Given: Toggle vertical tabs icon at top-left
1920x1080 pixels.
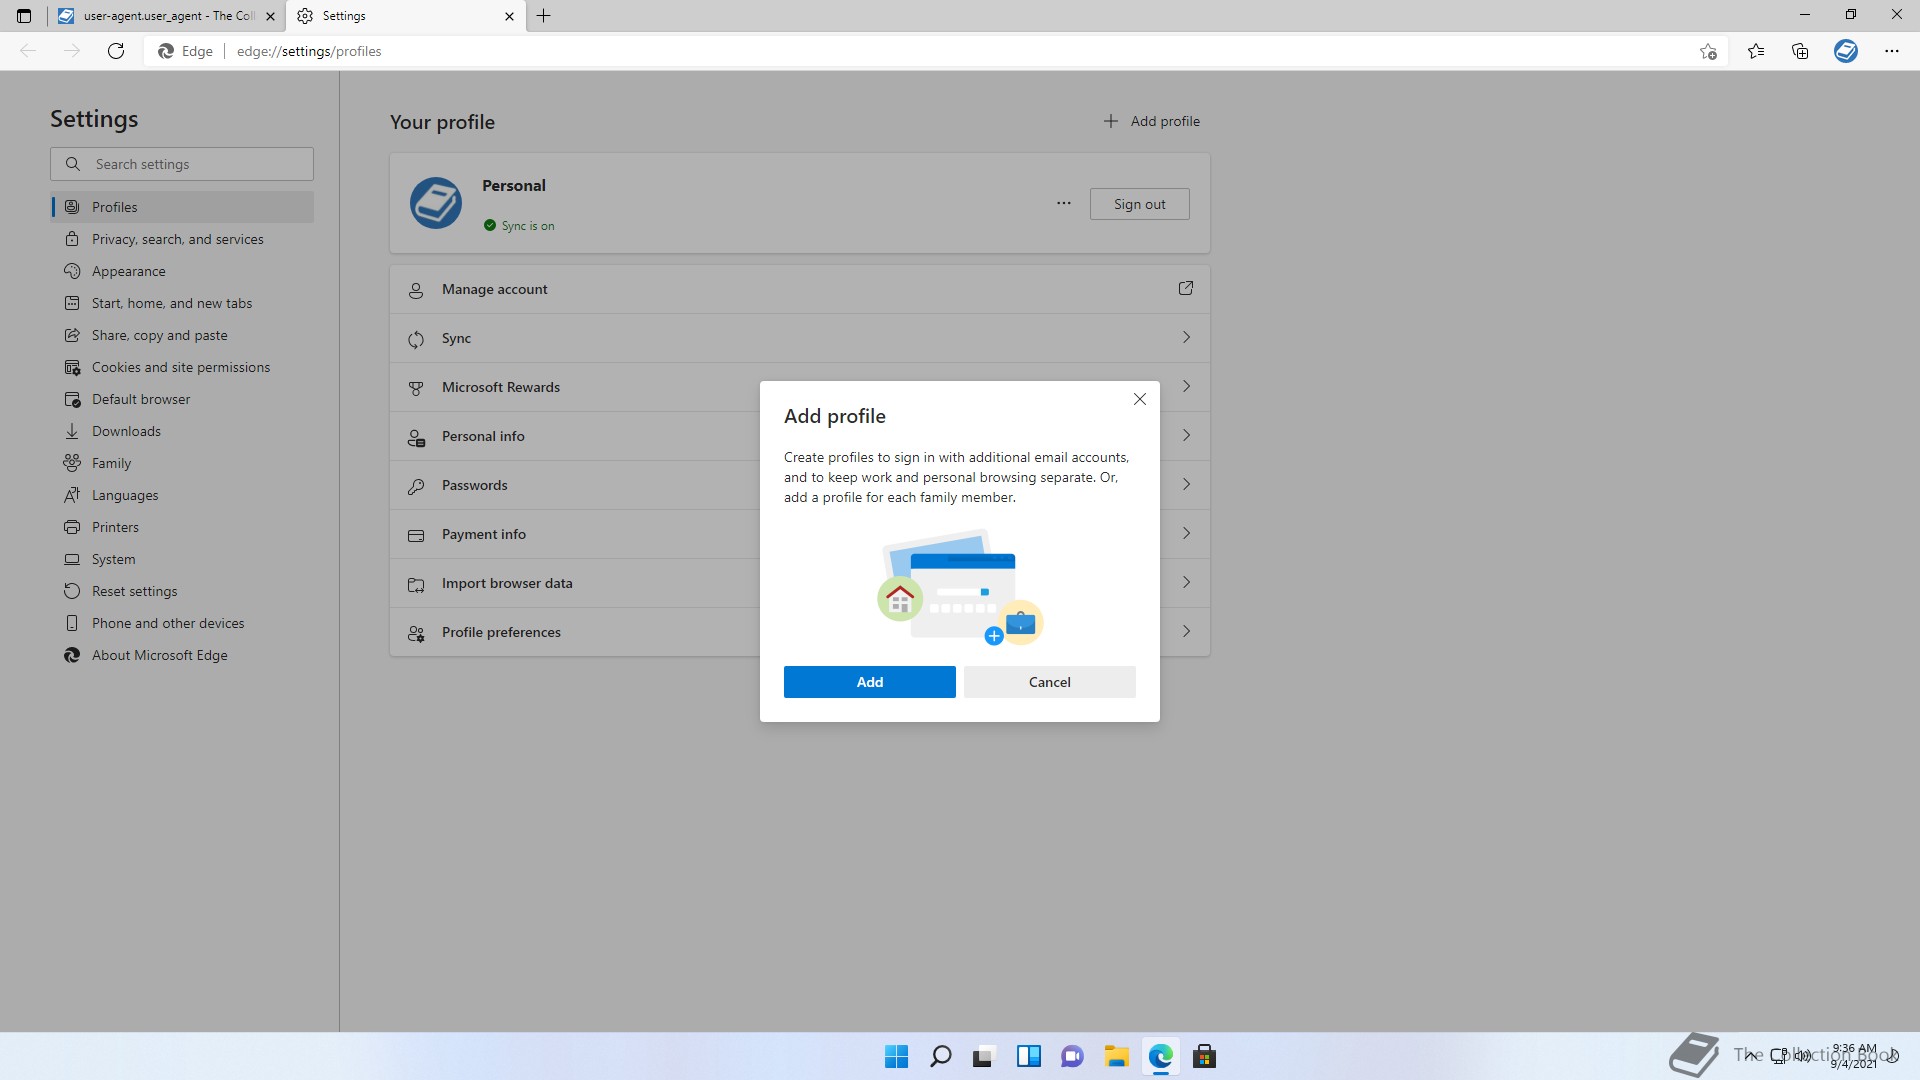Looking at the screenshot, I should coord(24,16).
